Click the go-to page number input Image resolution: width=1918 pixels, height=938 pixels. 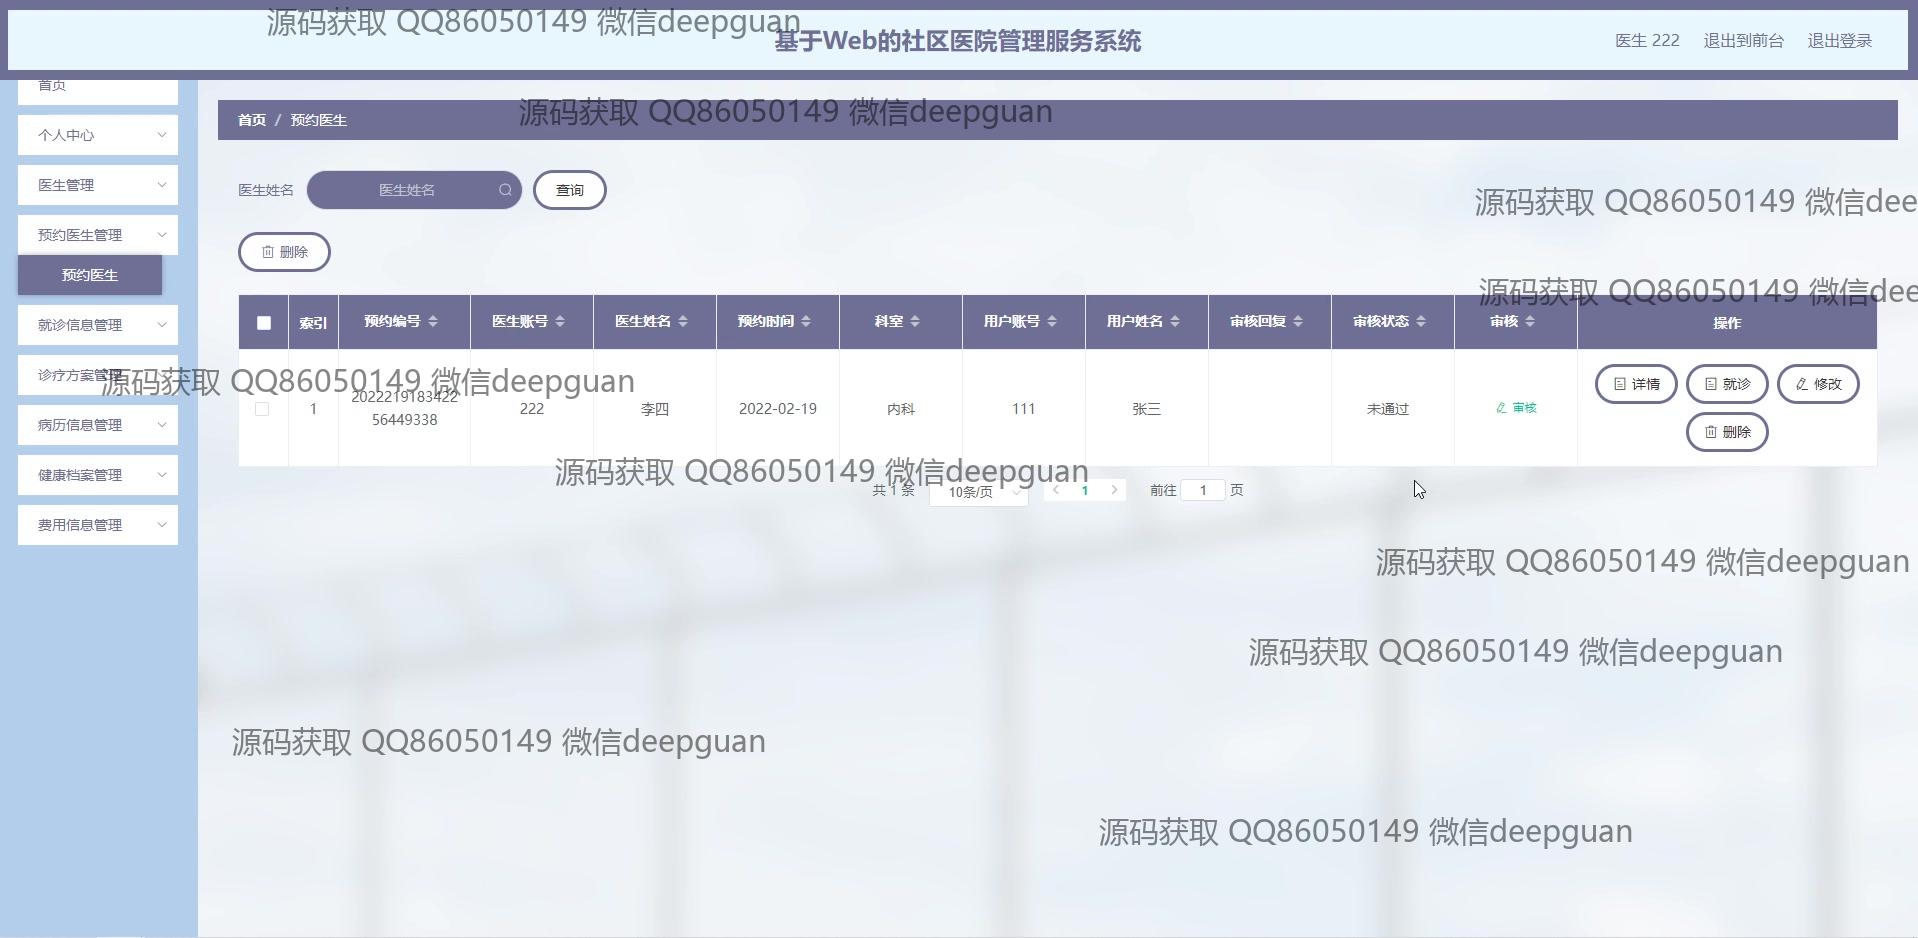[x=1203, y=490]
